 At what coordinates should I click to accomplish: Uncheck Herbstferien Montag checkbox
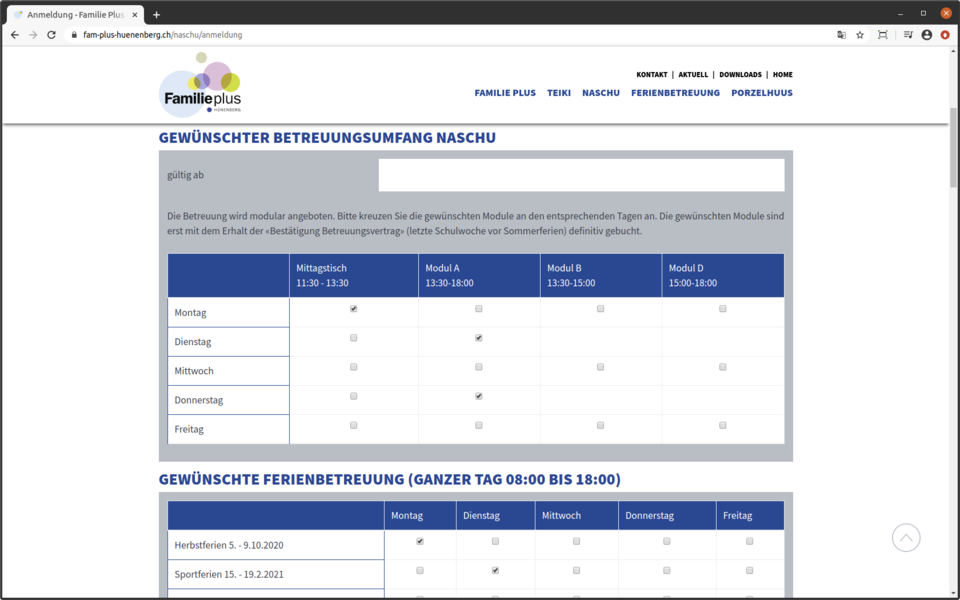click(x=420, y=541)
